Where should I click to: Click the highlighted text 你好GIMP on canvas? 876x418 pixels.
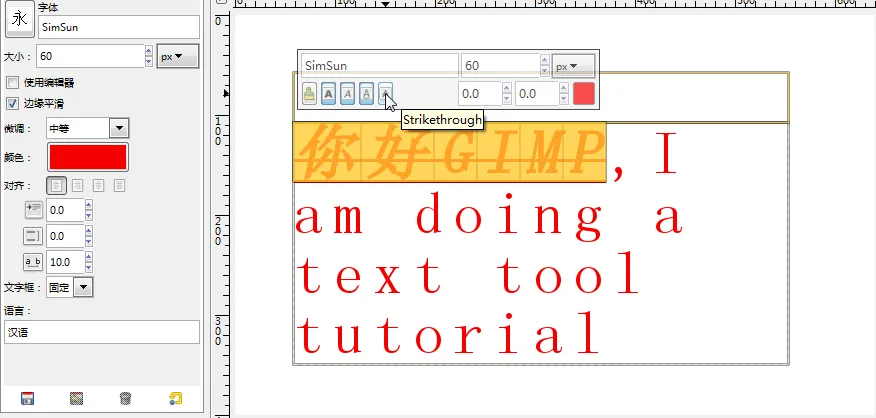coord(450,152)
